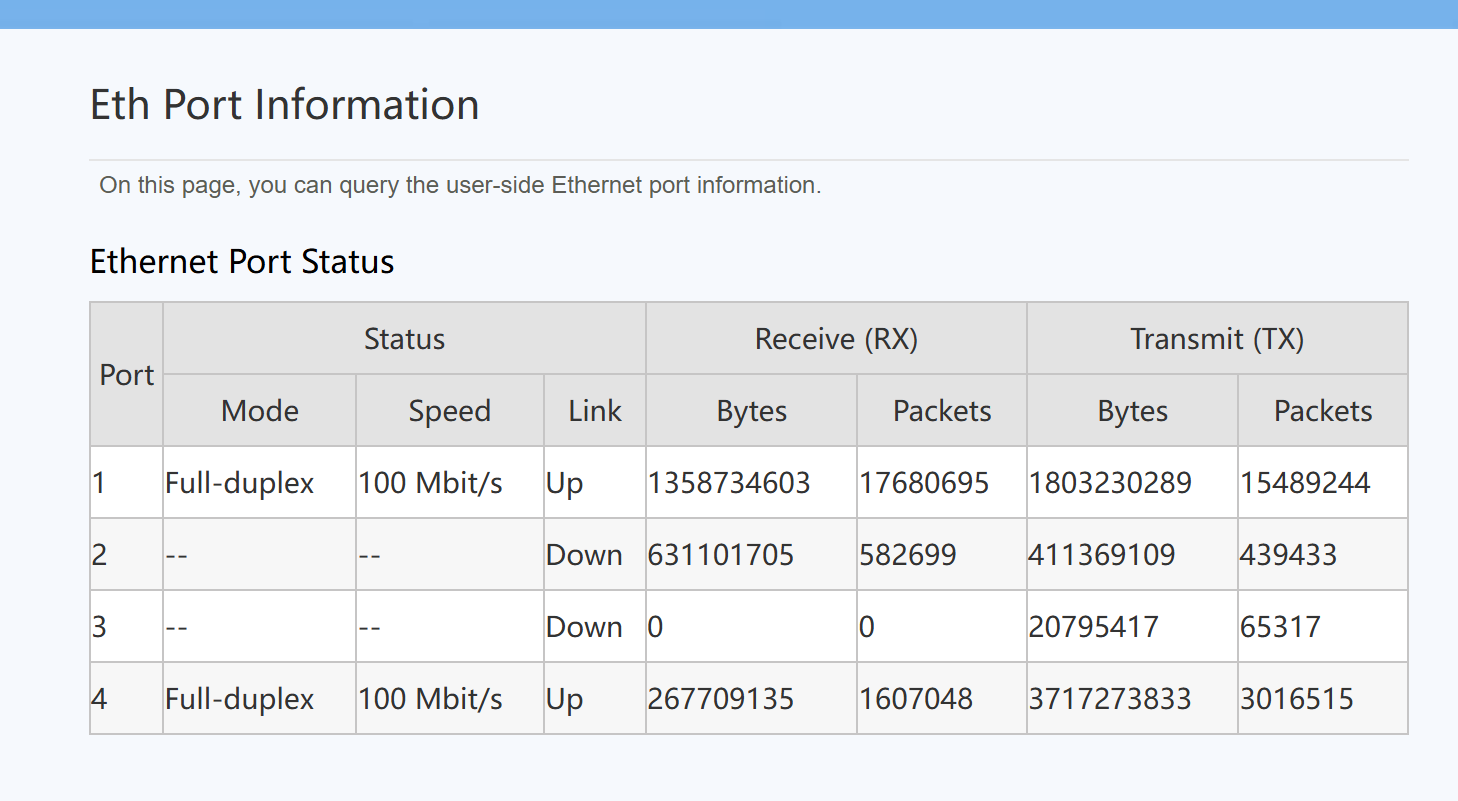The width and height of the screenshot is (1458, 801).
Task: Select TX packets value "3016515"
Action: [x=1323, y=699]
